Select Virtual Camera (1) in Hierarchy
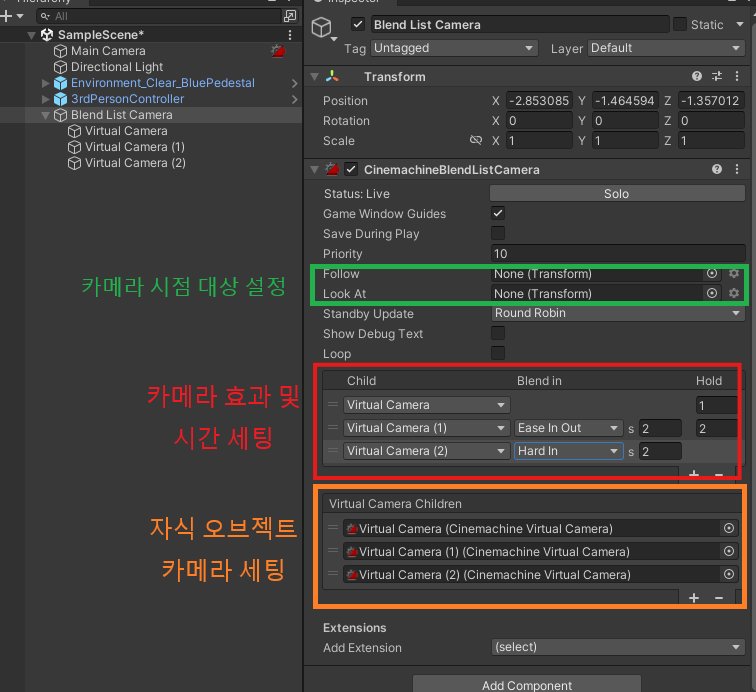The width and height of the screenshot is (756, 692). pyautogui.click(x=135, y=147)
